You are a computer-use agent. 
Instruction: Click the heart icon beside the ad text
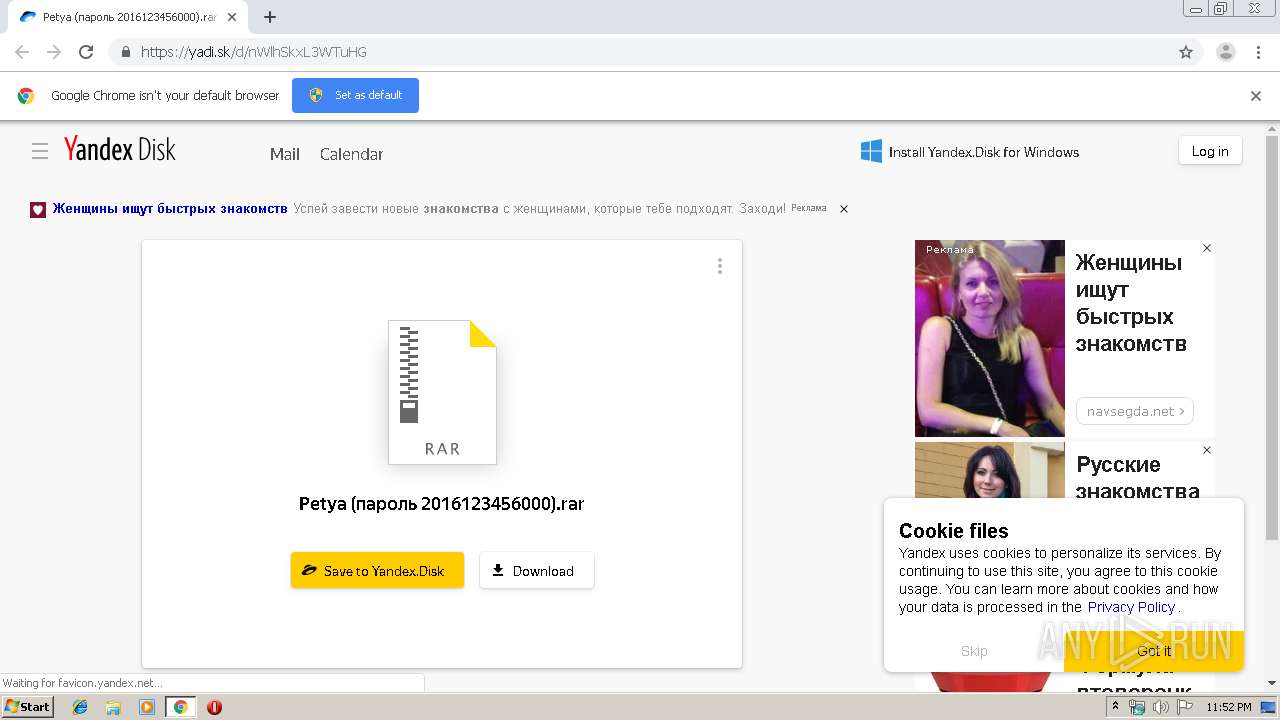coord(38,209)
